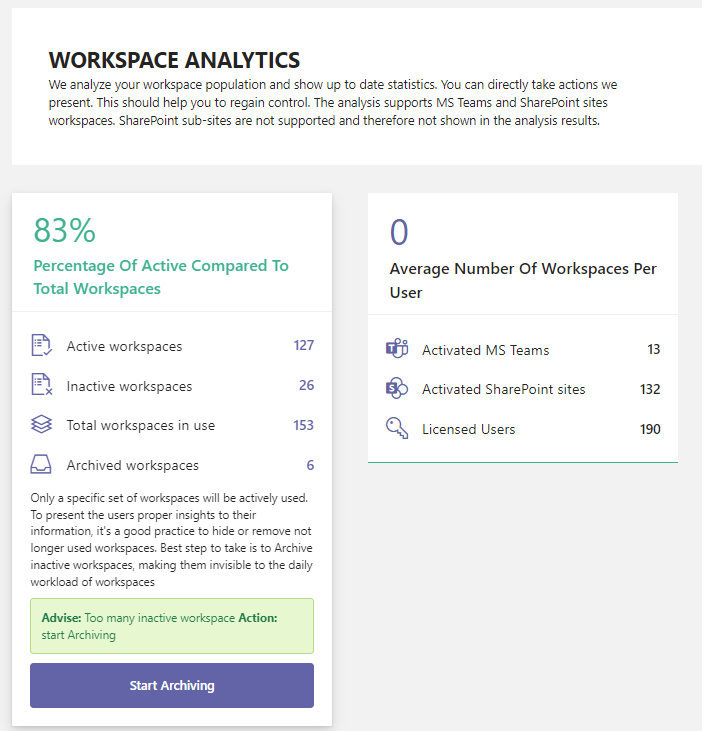Select the Inactive workspaces count 26
This screenshot has width=702, height=731.
point(306,385)
